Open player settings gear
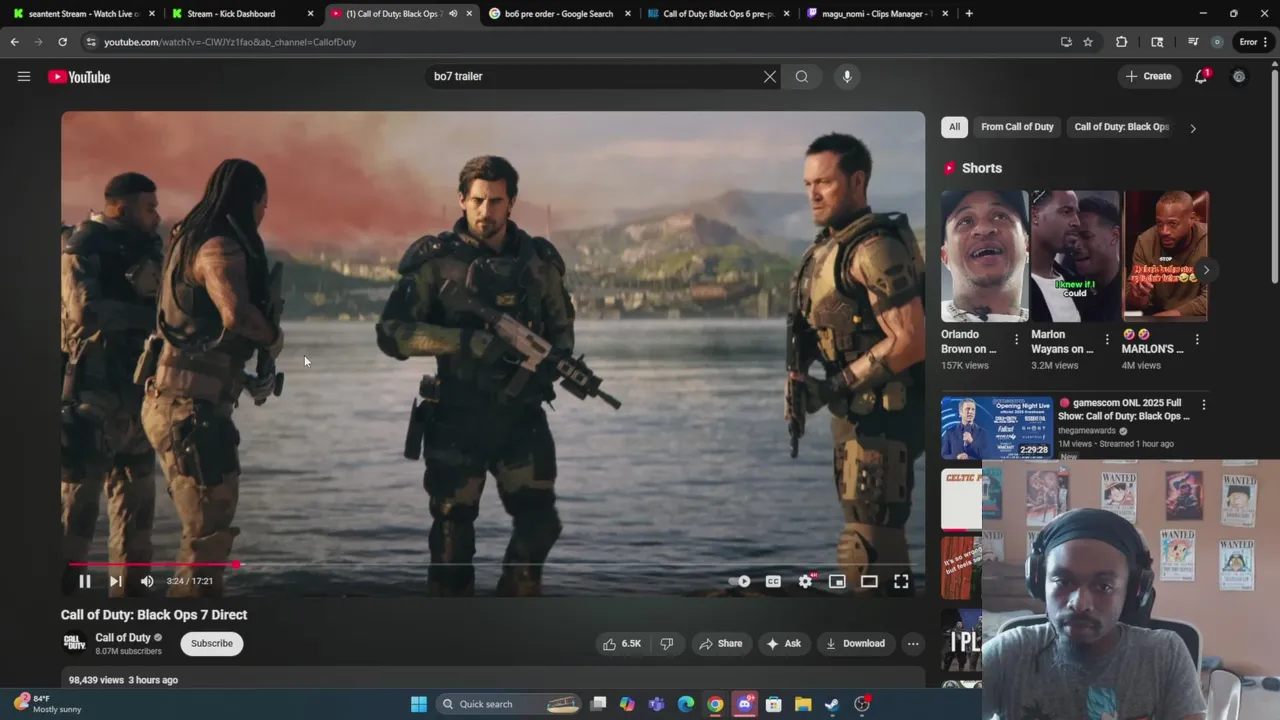Screen dimensions: 1280x720 (x=805, y=581)
